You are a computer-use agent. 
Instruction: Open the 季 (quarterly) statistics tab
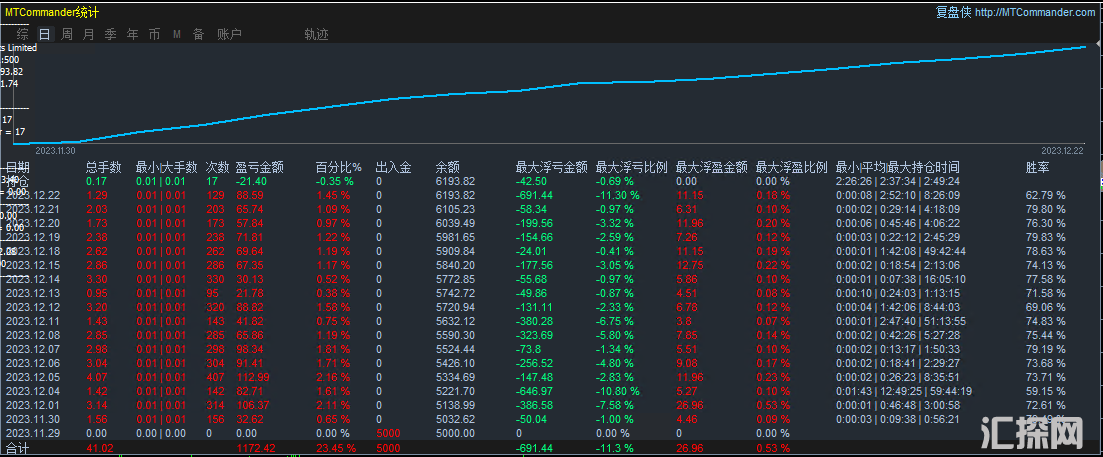click(110, 34)
